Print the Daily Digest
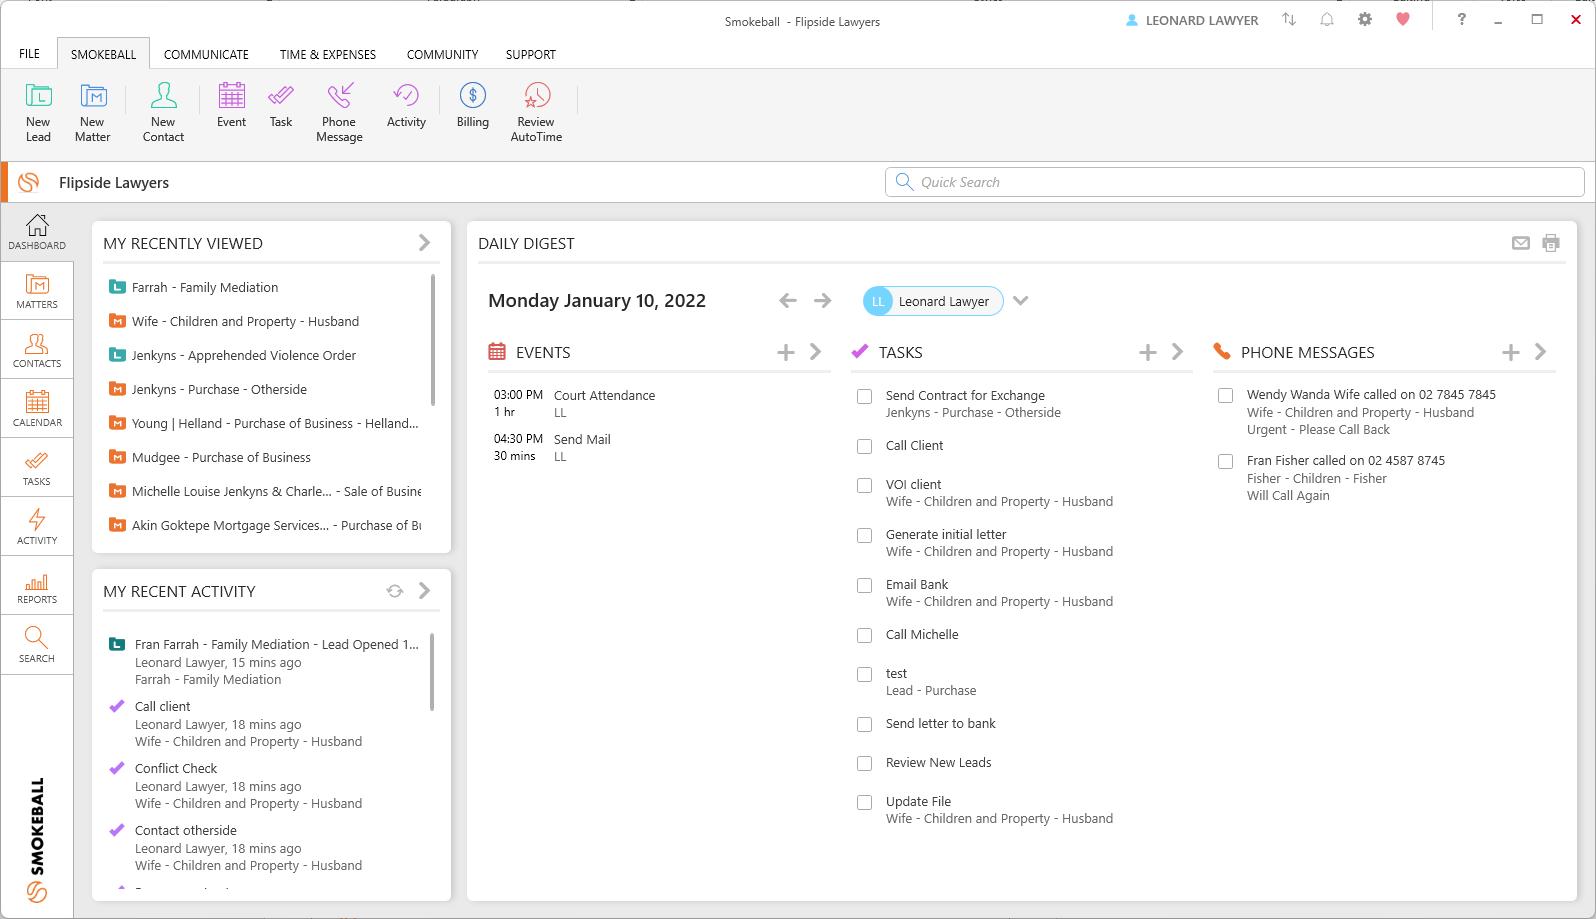 1551,243
